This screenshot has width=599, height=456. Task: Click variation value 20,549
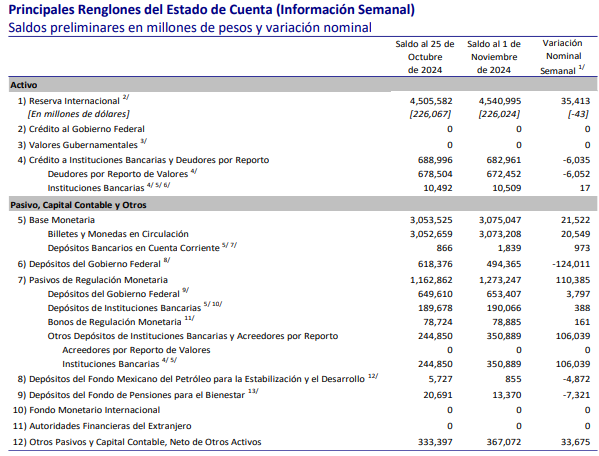click(x=575, y=234)
